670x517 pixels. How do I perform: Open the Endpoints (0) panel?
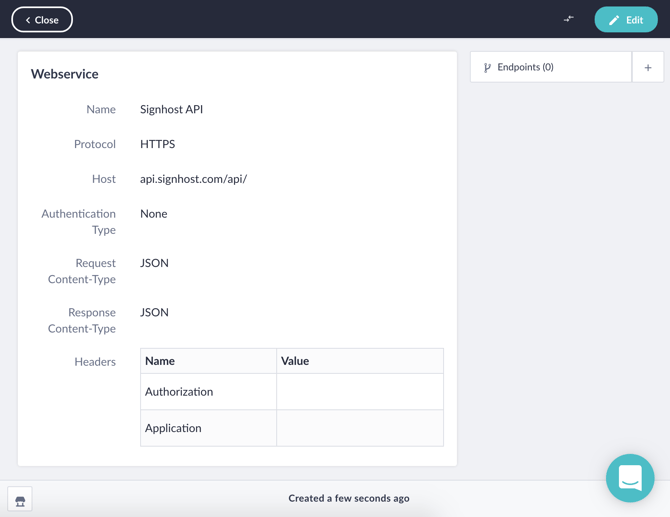[x=551, y=67]
